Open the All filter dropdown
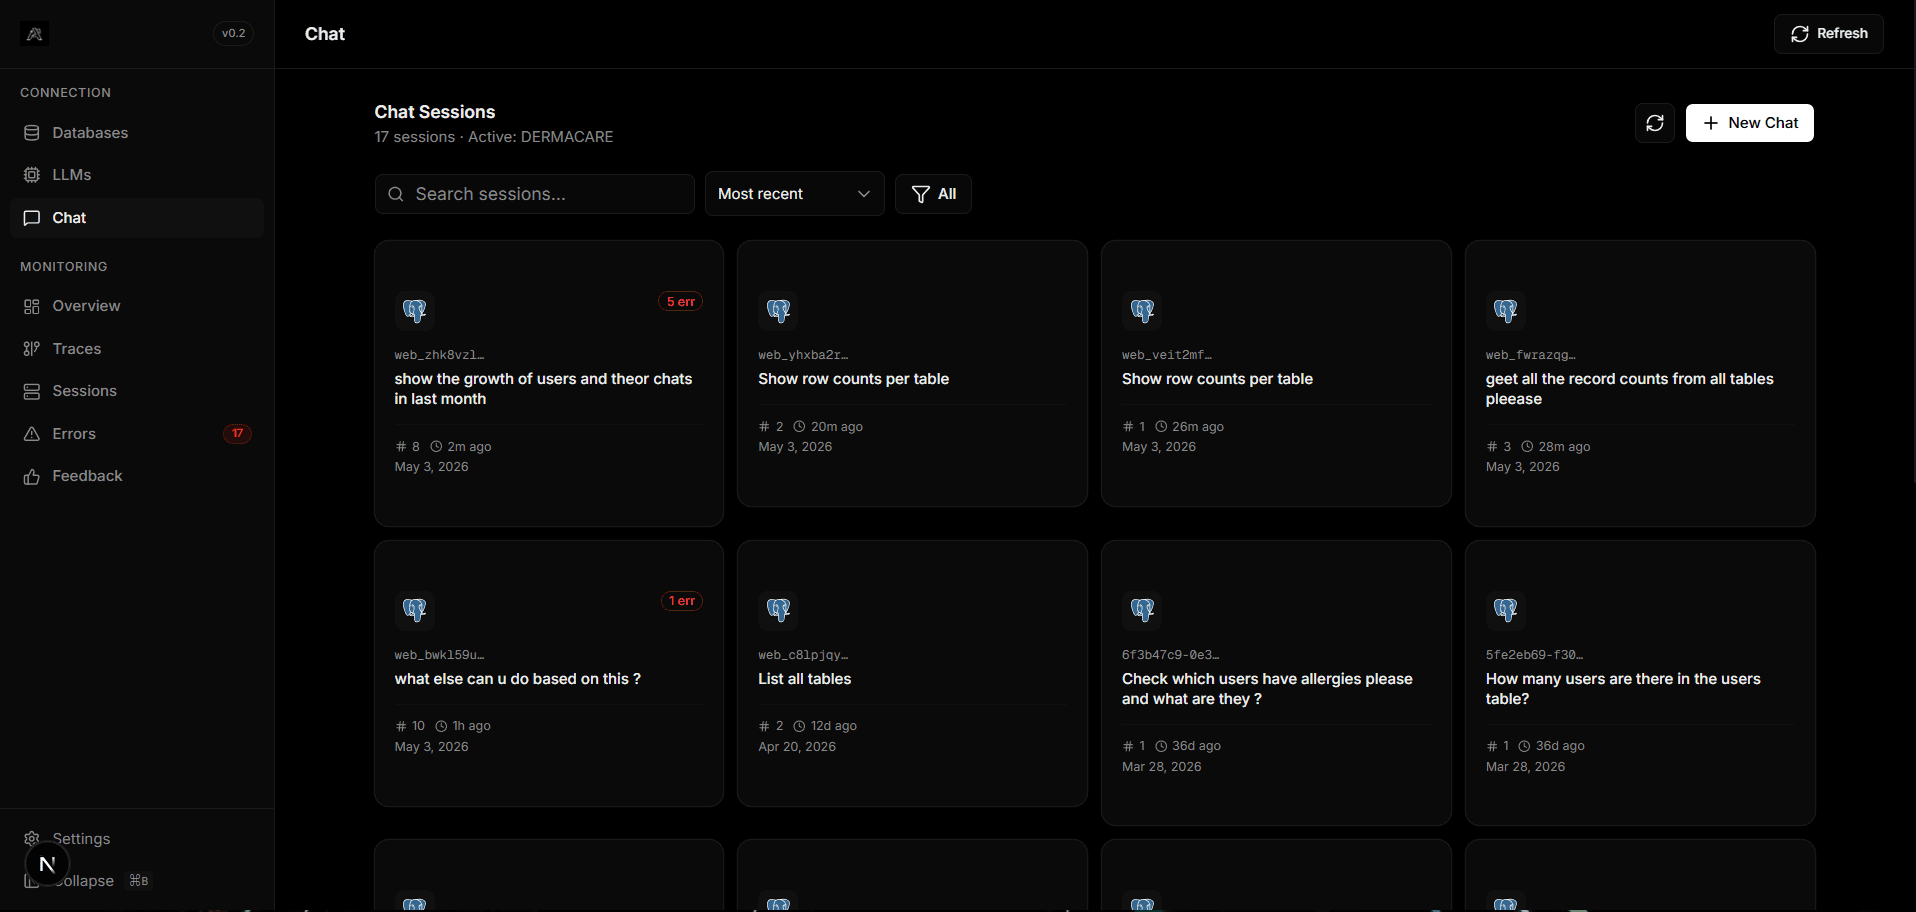Image resolution: width=1916 pixels, height=912 pixels. coord(933,194)
